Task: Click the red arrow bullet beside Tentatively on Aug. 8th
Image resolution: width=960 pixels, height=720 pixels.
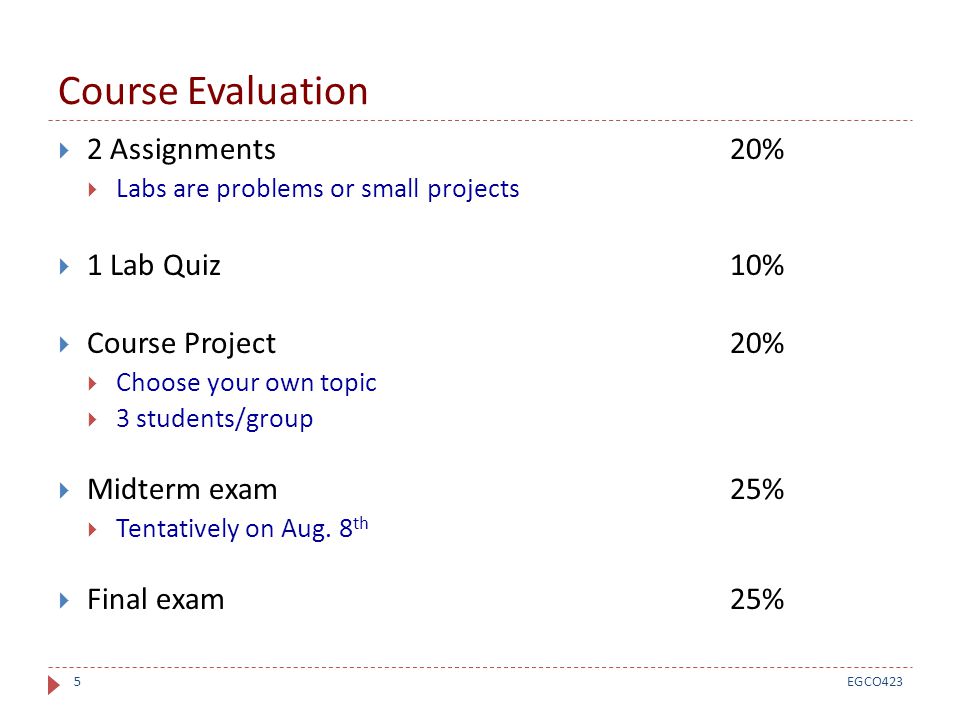Action: point(92,529)
